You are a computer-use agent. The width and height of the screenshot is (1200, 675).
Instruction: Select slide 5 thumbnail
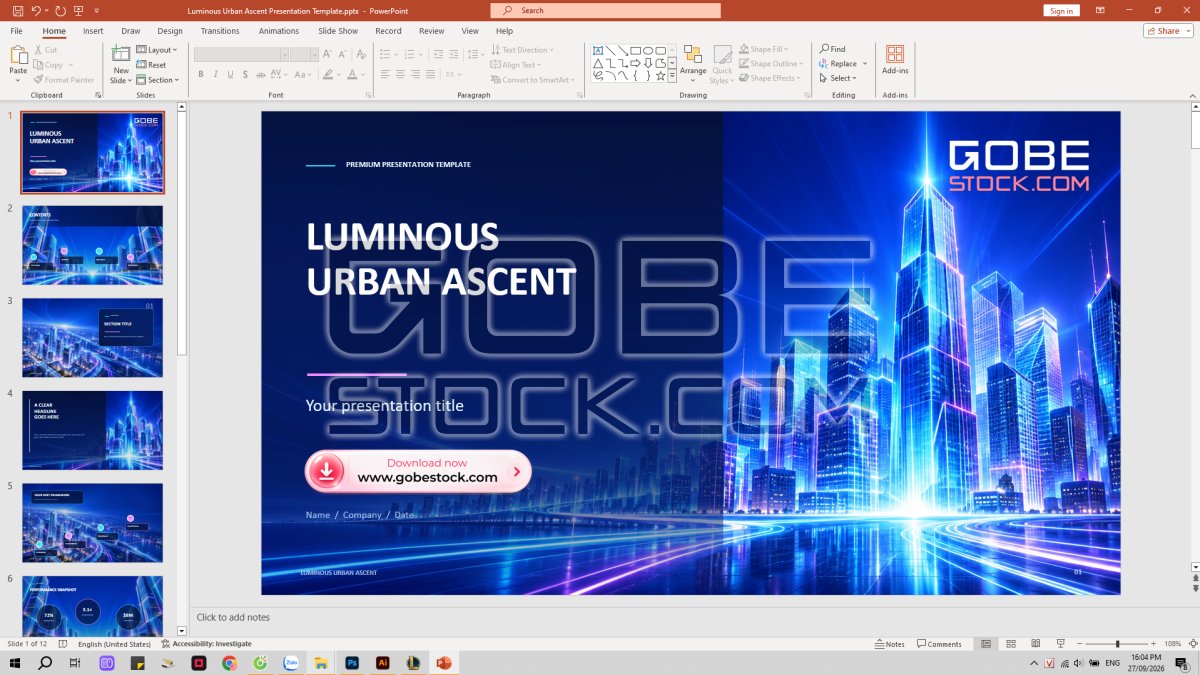(92, 523)
